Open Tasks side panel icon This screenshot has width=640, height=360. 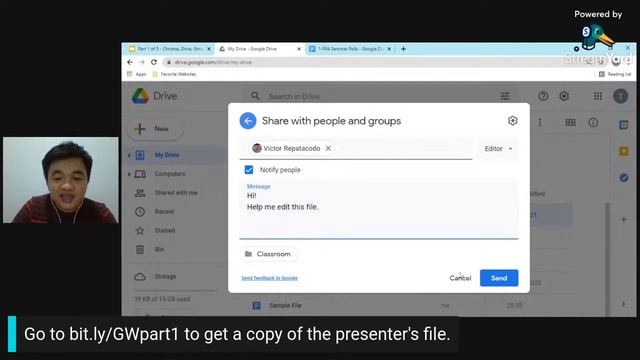click(624, 178)
